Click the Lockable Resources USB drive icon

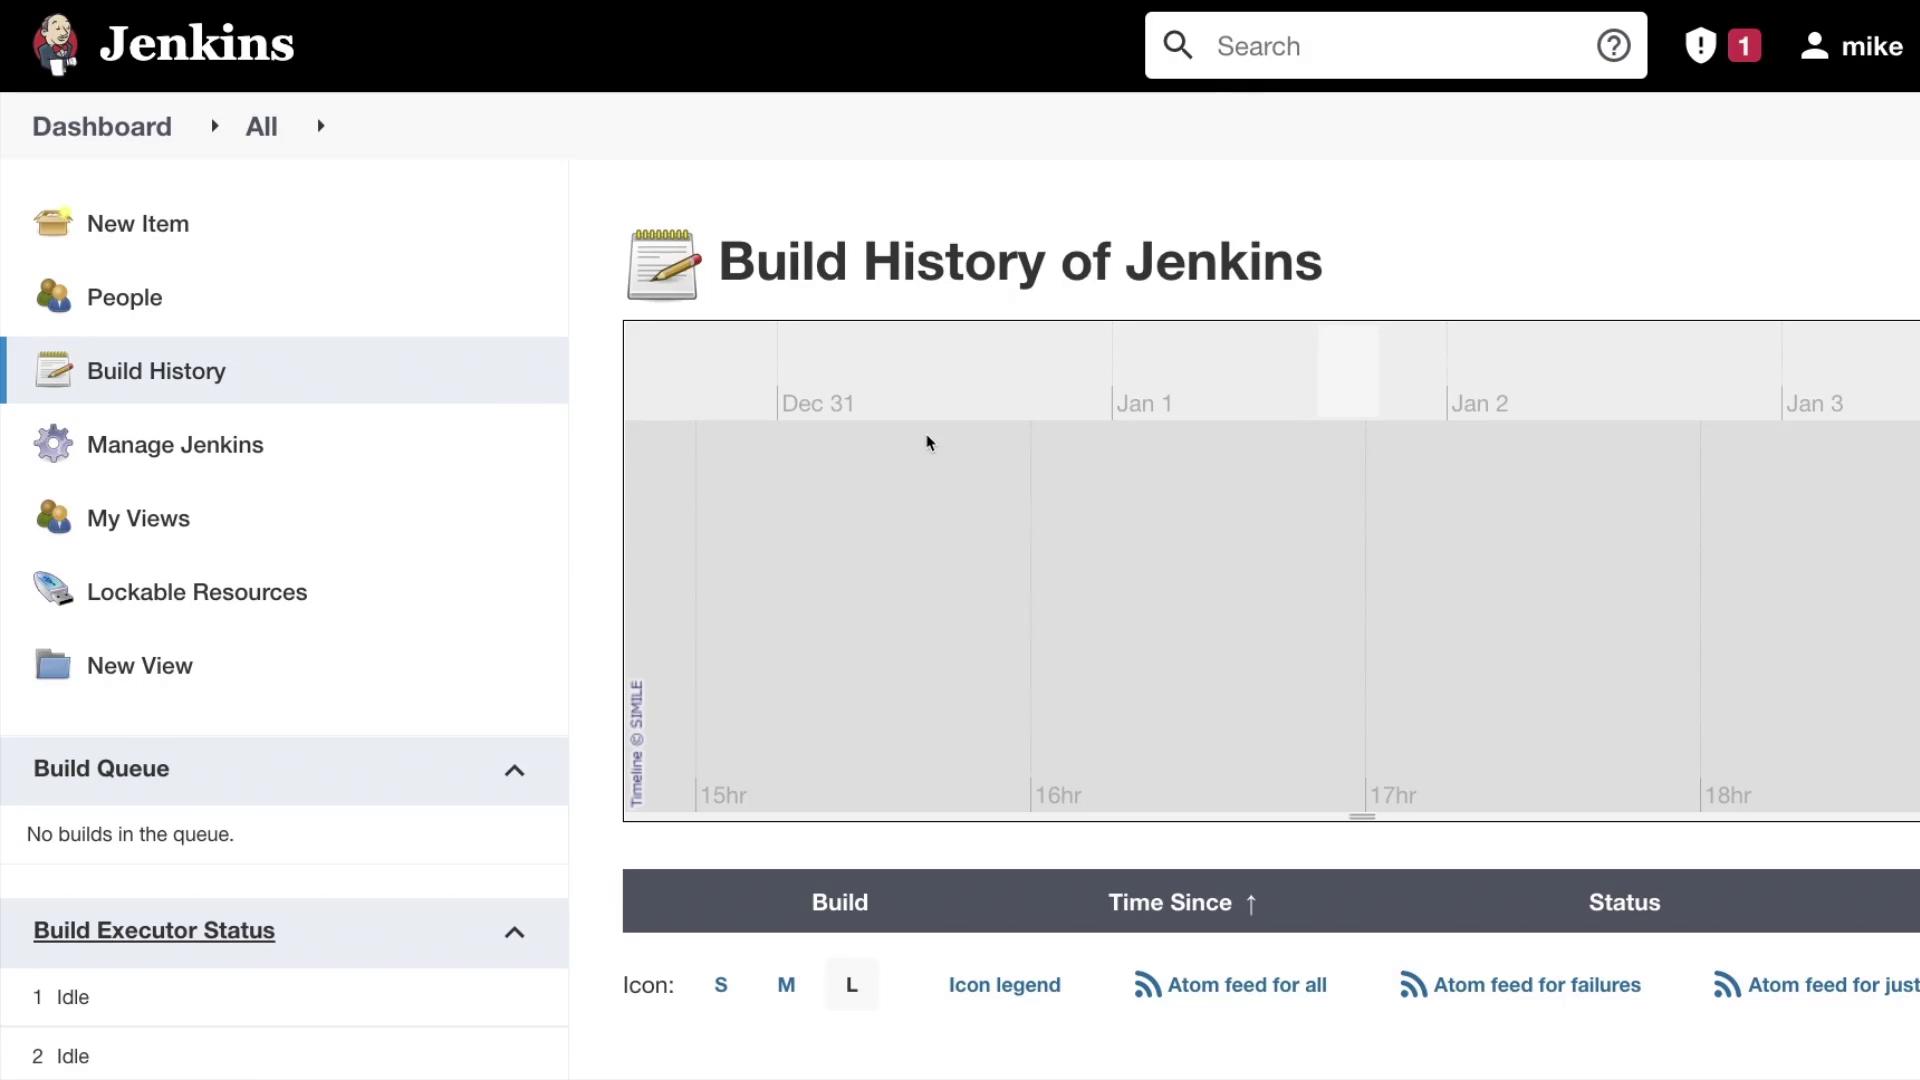tap(53, 590)
